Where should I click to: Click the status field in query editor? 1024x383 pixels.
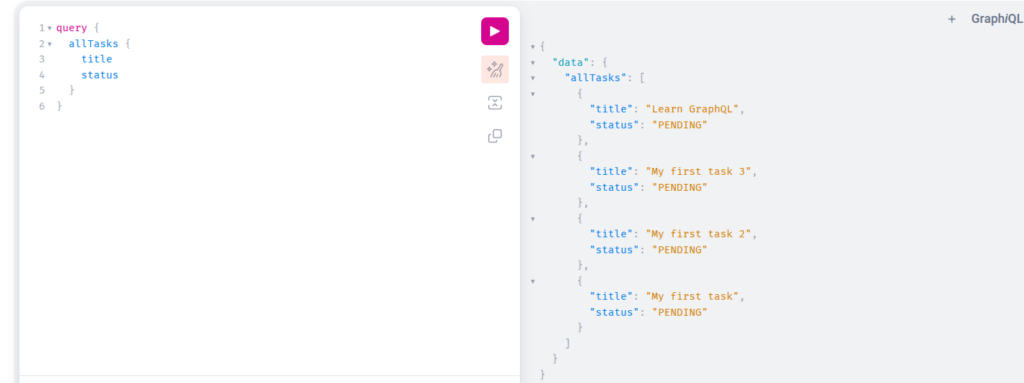[x=100, y=75]
